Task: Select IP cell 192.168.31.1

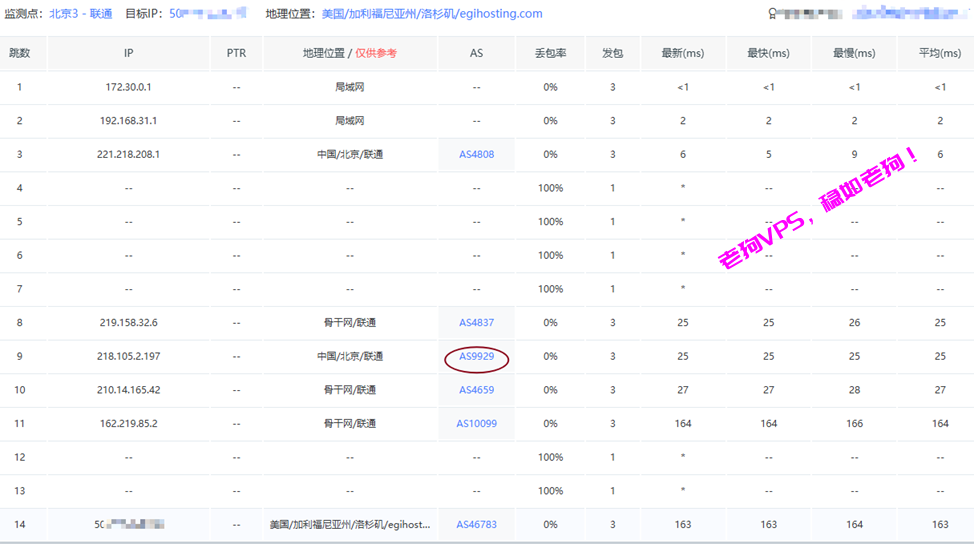Action: (129, 121)
